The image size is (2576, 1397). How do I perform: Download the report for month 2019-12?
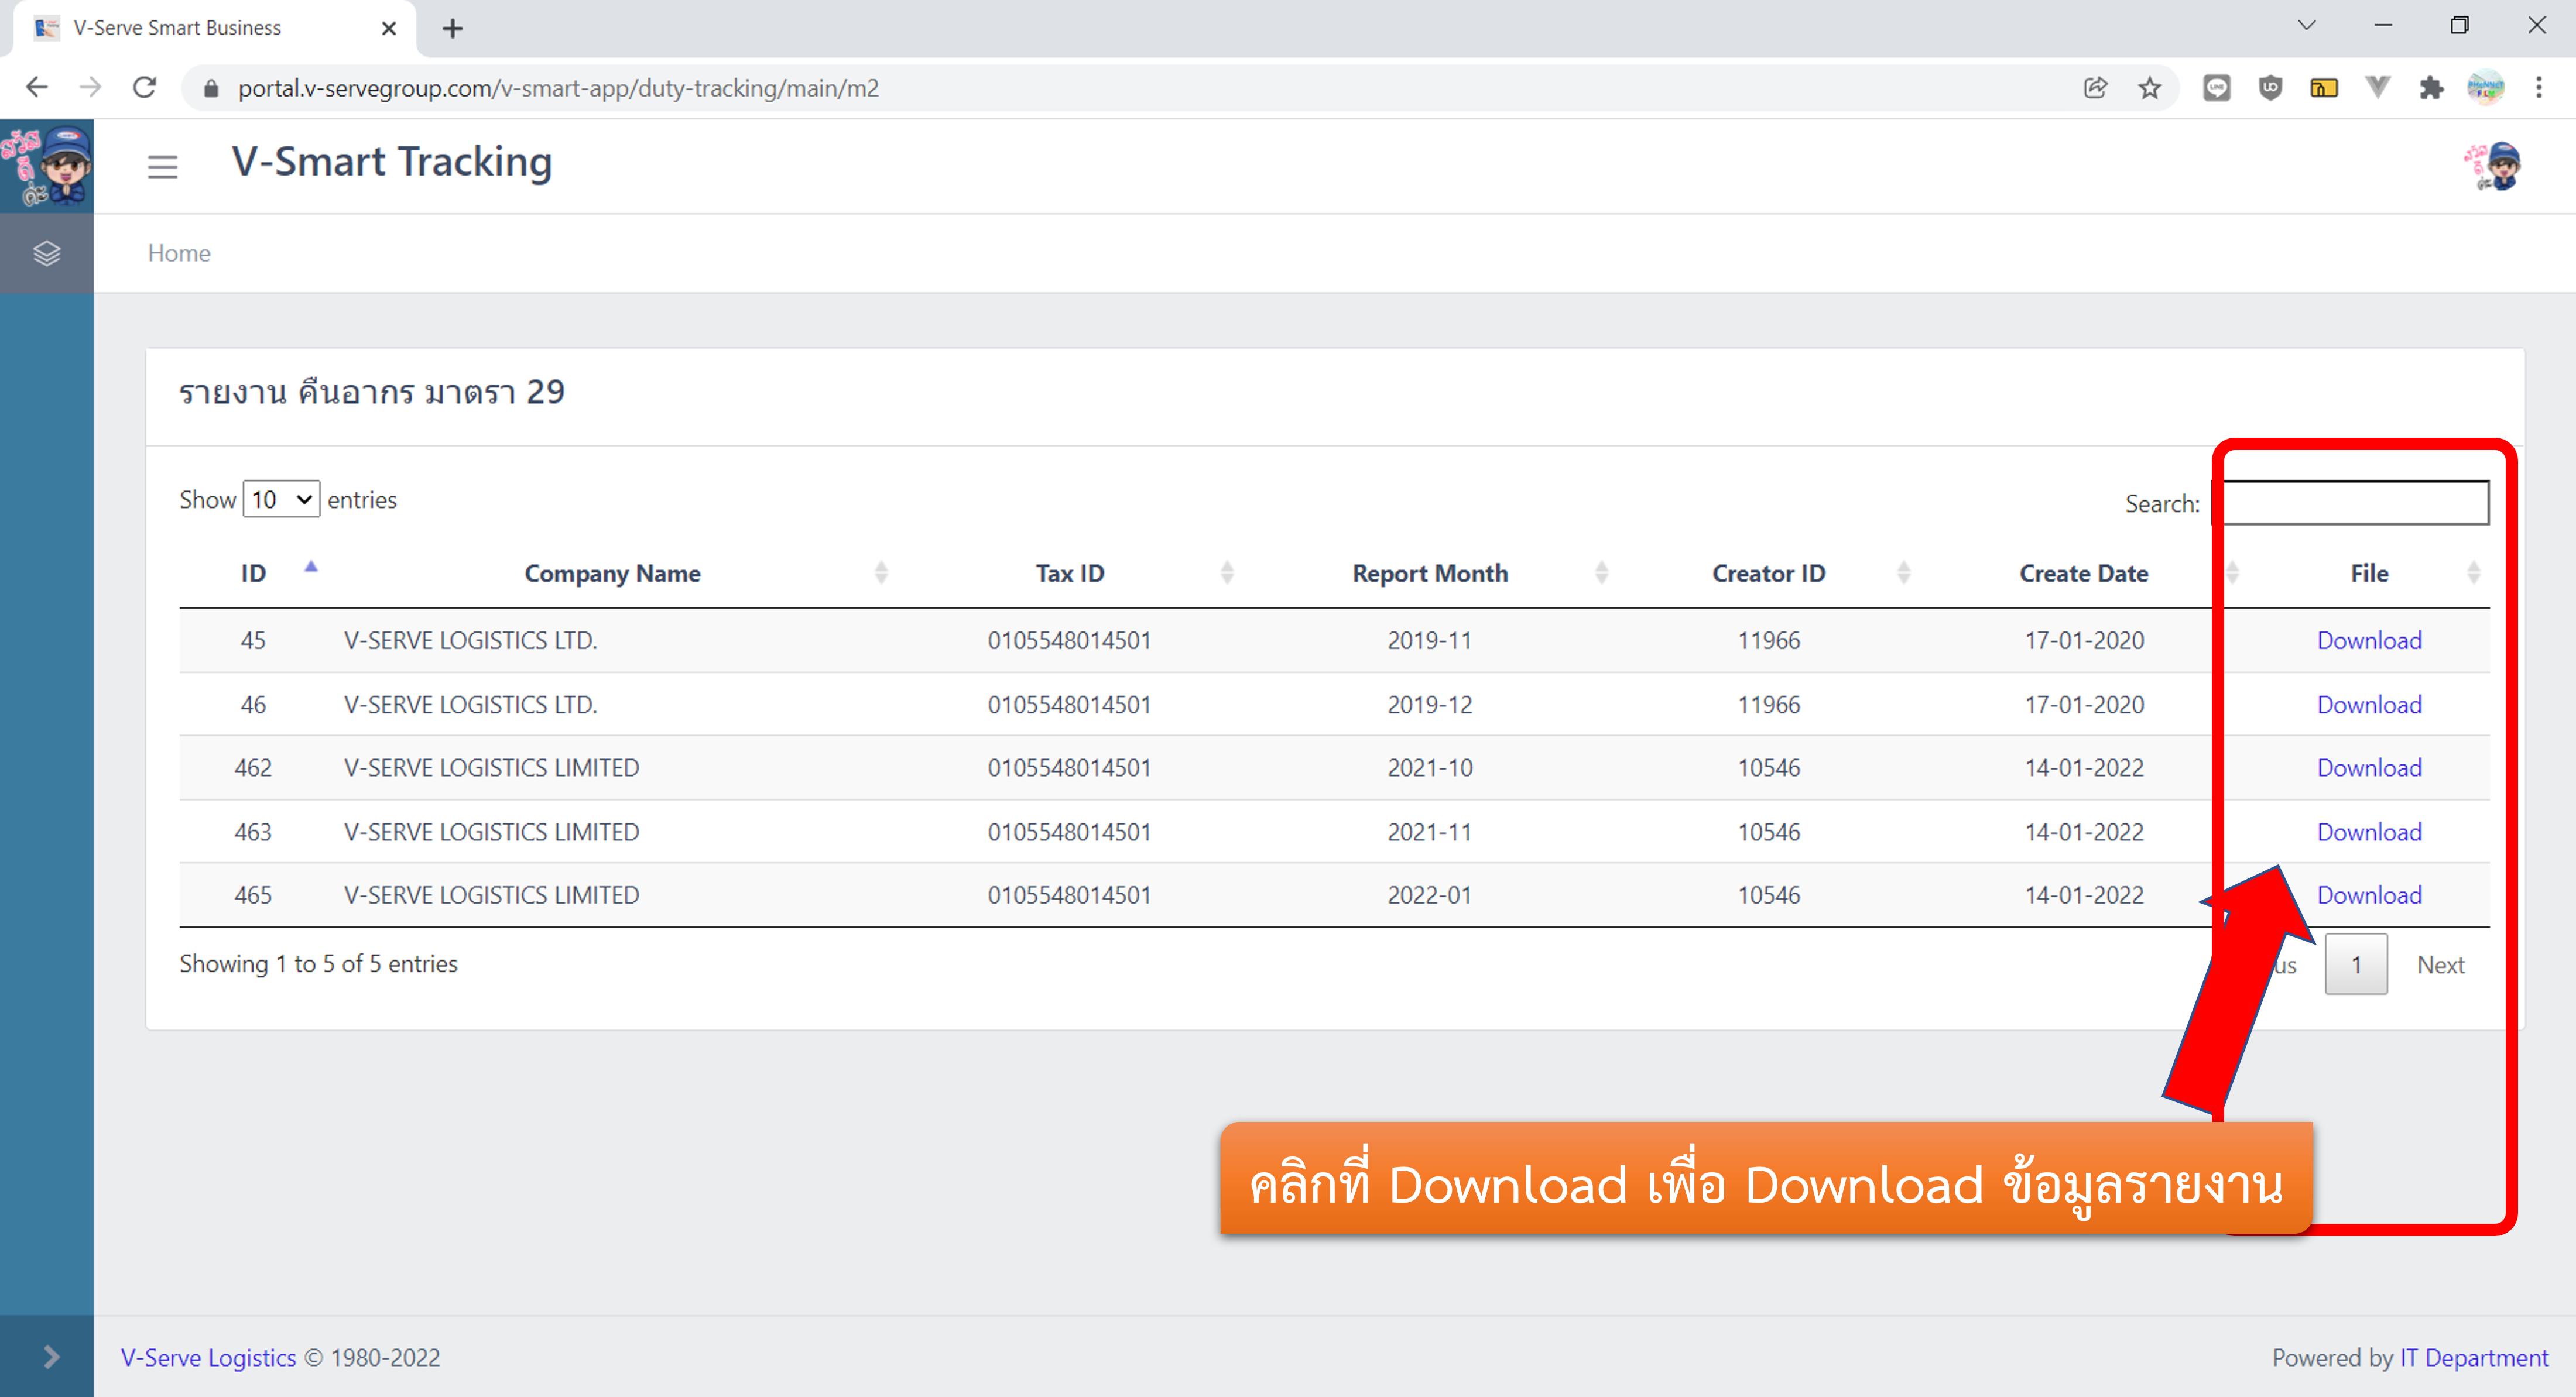click(x=2369, y=704)
